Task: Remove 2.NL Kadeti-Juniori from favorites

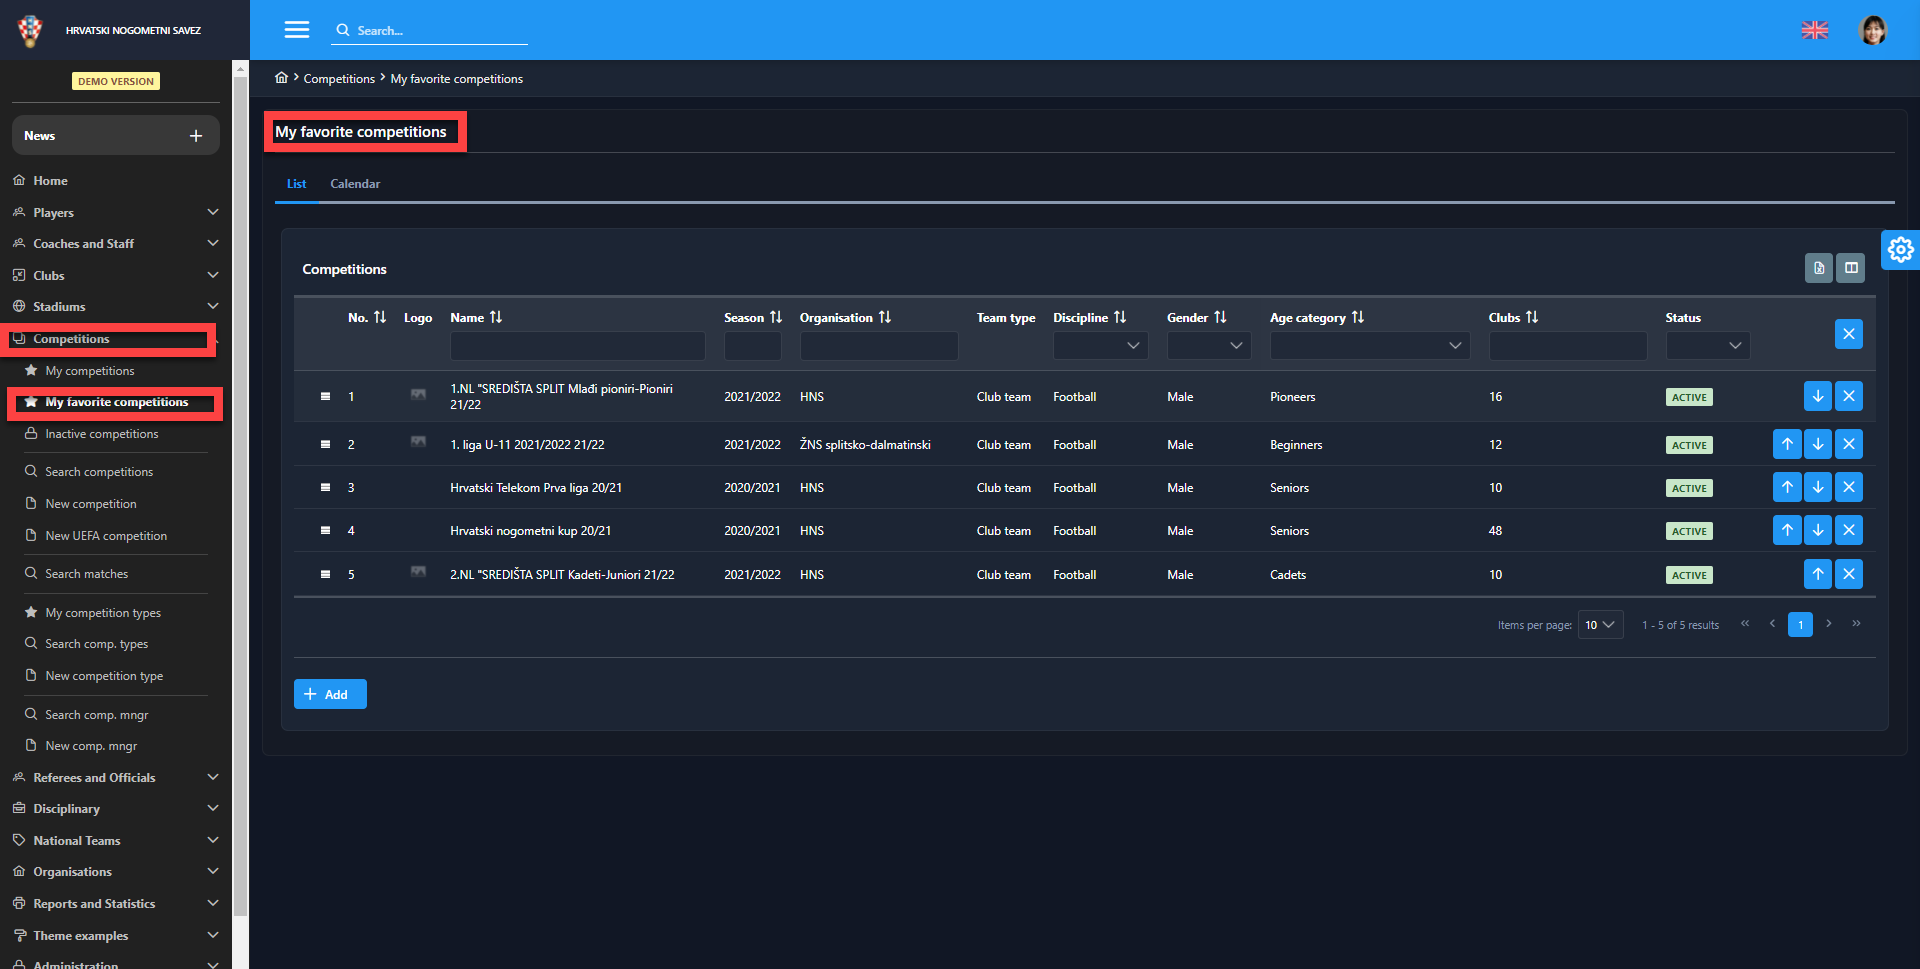Action: [1848, 575]
